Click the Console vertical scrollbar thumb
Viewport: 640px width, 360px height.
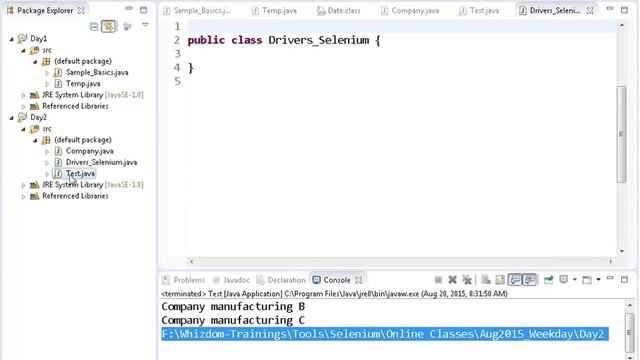tap(630, 333)
